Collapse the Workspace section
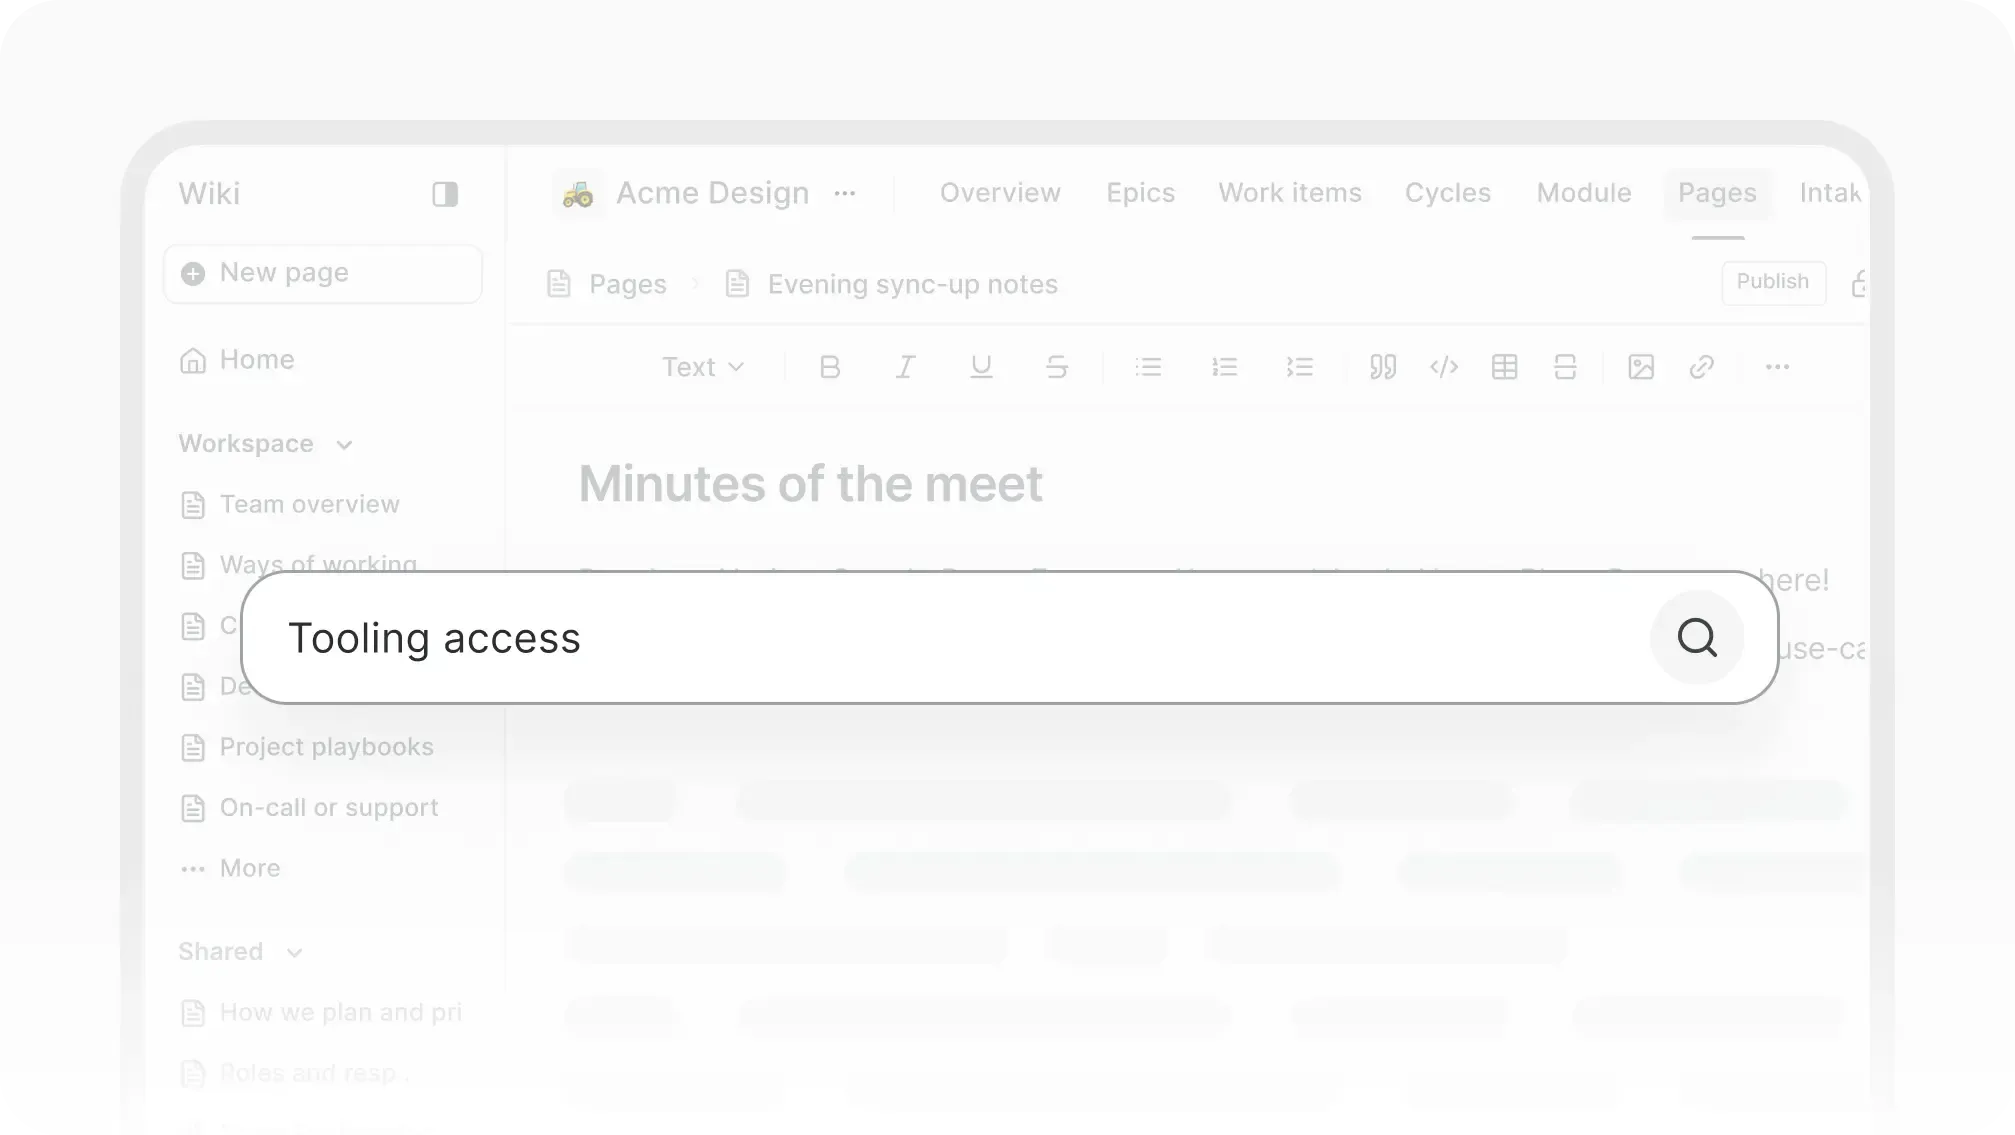Image resolution: width=2015 pixels, height=1135 pixels. point(345,444)
